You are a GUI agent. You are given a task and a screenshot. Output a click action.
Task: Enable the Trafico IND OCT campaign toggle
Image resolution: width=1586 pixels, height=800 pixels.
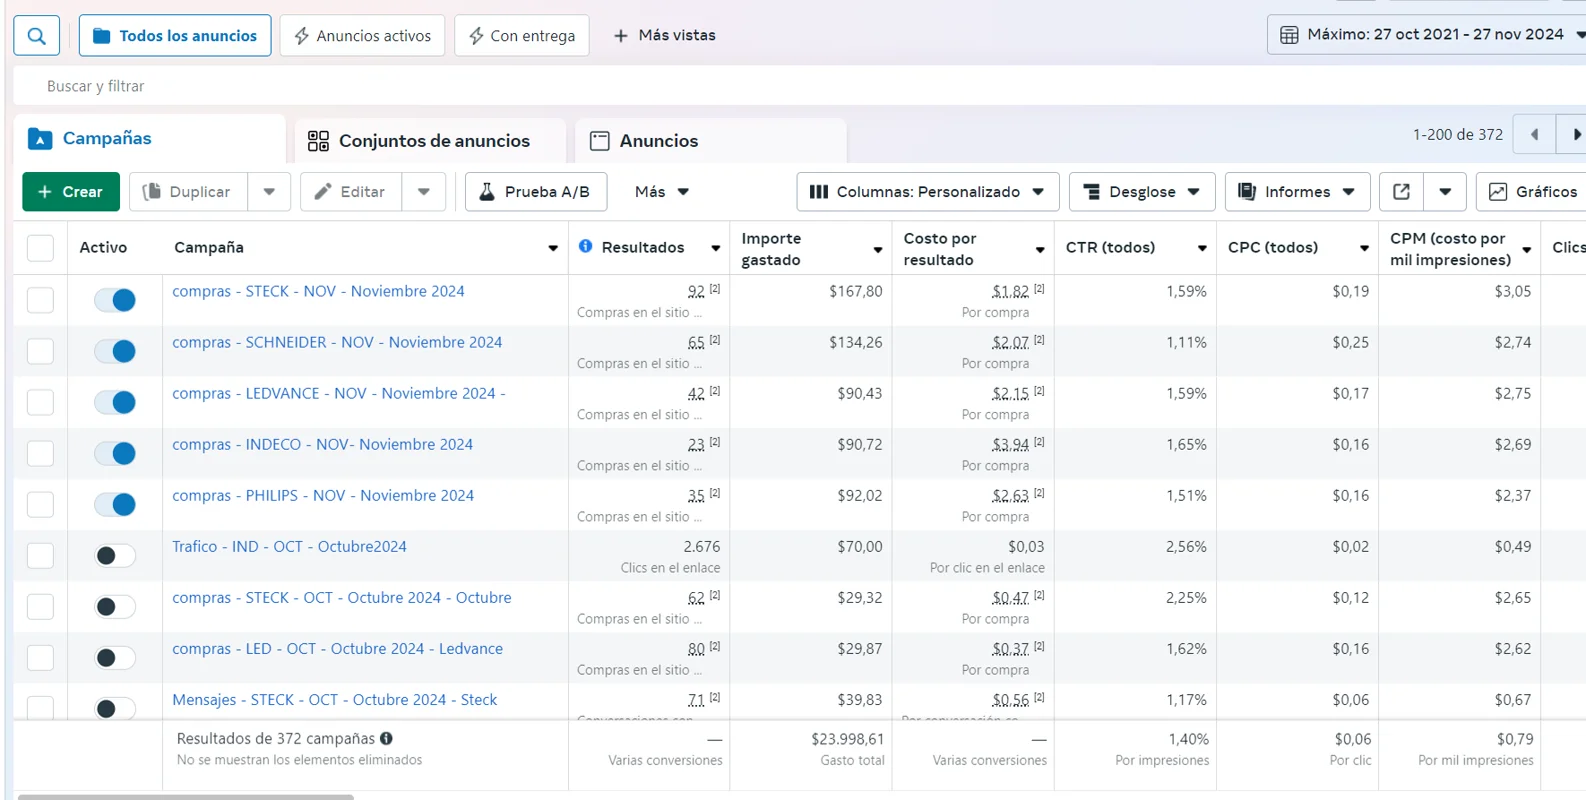(x=115, y=556)
